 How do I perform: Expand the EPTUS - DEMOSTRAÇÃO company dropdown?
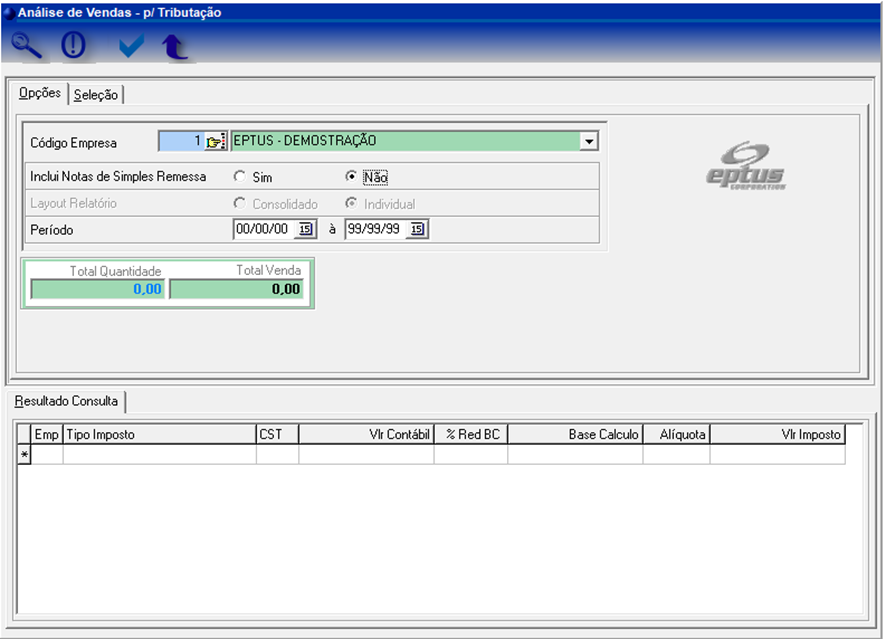click(x=589, y=142)
